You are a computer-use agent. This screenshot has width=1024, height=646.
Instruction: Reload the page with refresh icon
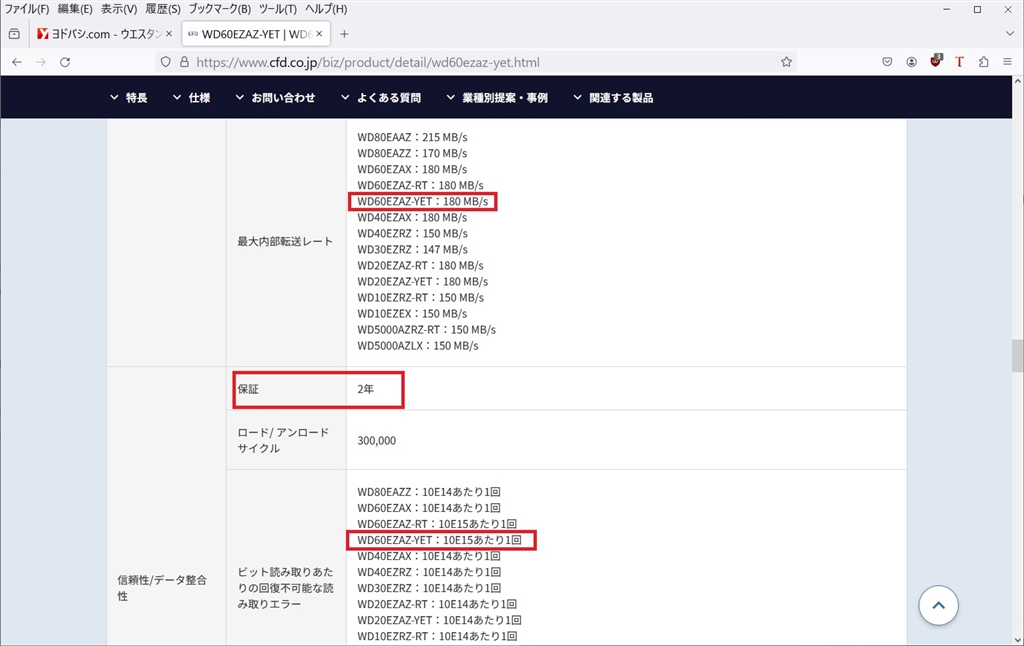(x=65, y=62)
